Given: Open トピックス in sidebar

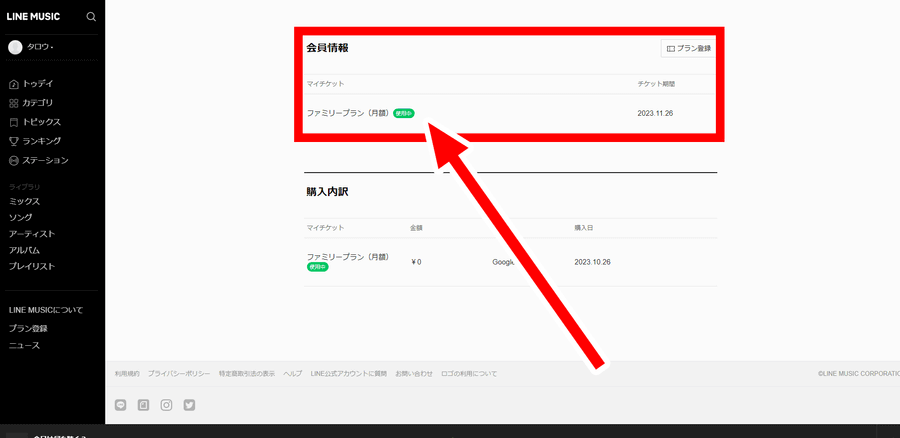Looking at the screenshot, I should (x=35, y=122).
